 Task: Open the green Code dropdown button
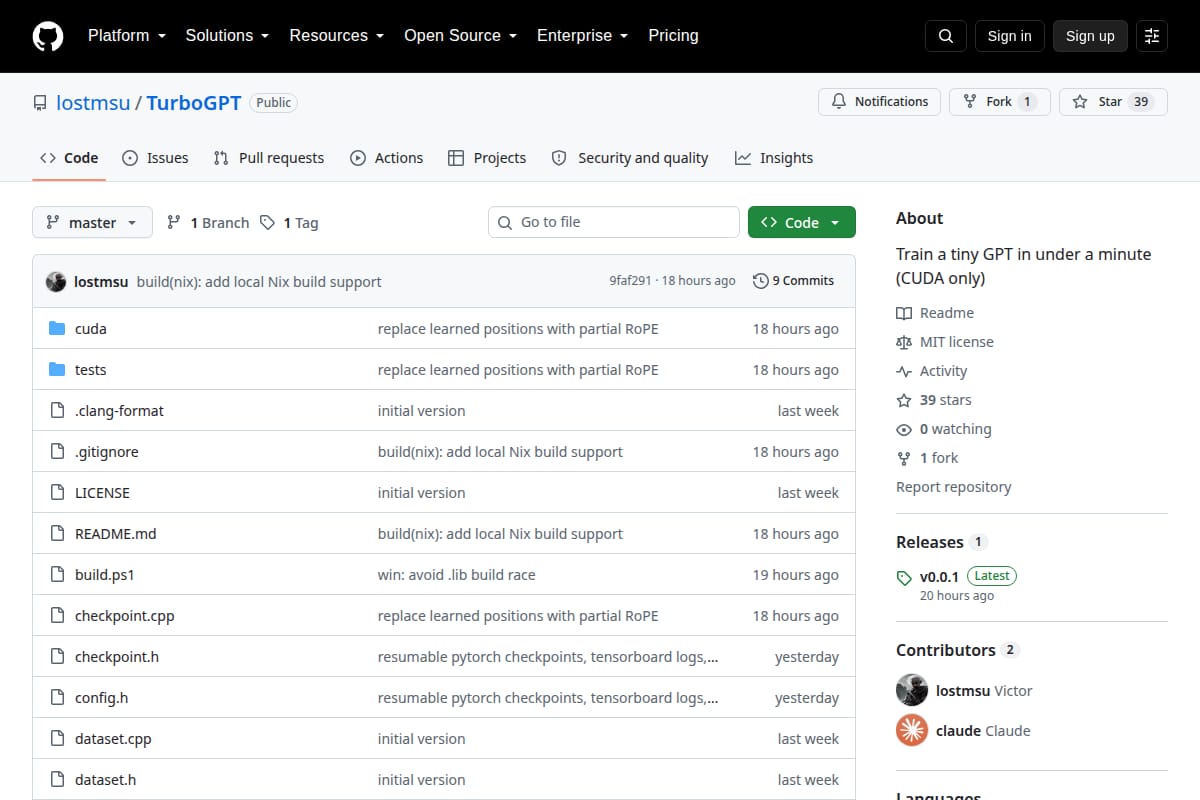(x=802, y=222)
